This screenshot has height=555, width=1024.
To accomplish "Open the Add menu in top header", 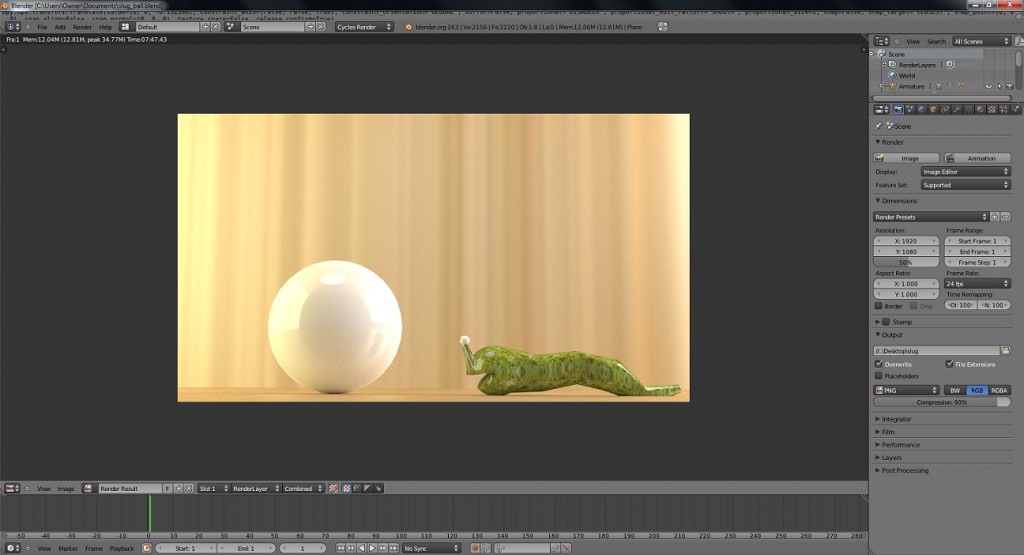I will pyautogui.click(x=60, y=27).
